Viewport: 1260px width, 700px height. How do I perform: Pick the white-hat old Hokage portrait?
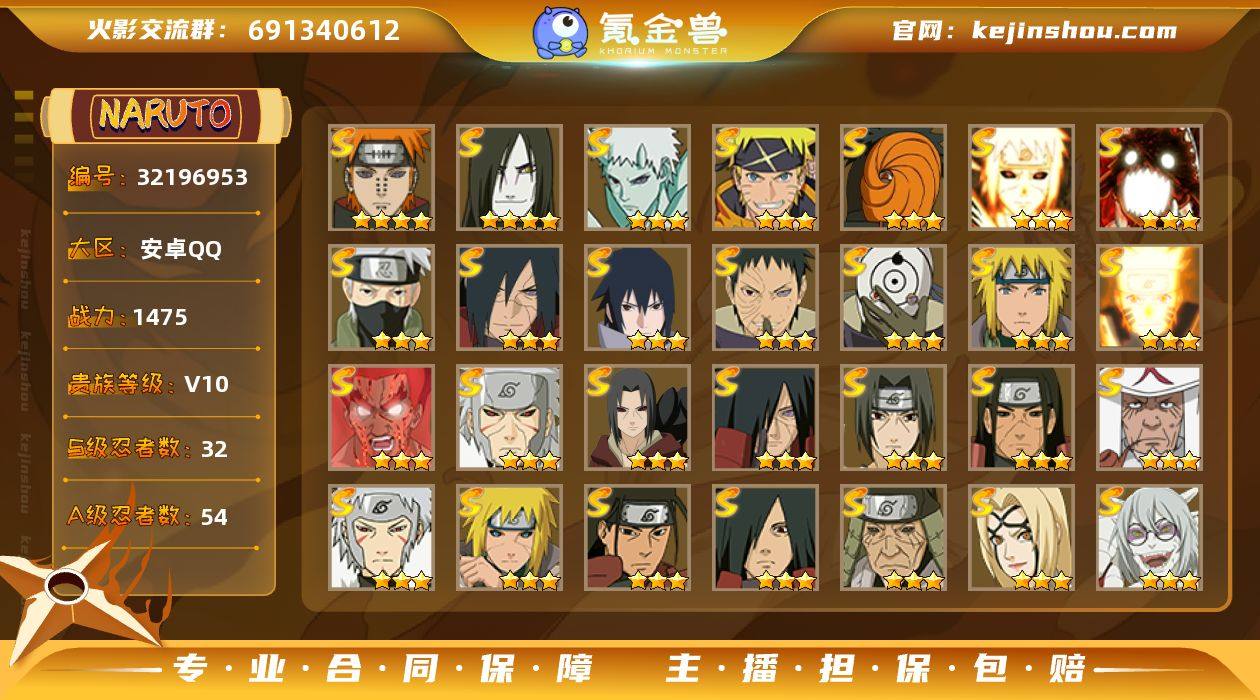(x=1150, y=418)
